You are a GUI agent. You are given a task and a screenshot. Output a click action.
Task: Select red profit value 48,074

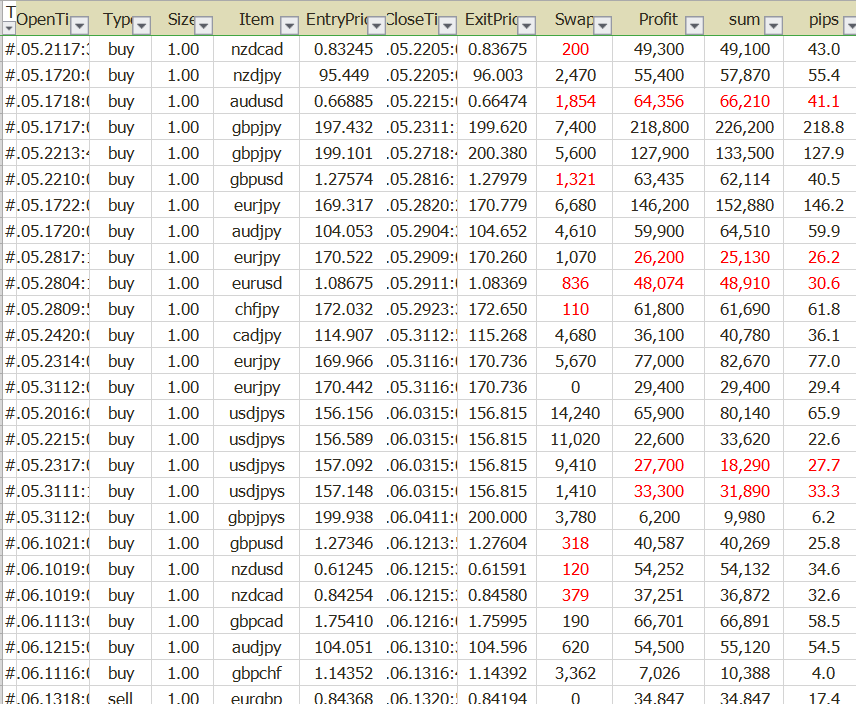(x=659, y=283)
